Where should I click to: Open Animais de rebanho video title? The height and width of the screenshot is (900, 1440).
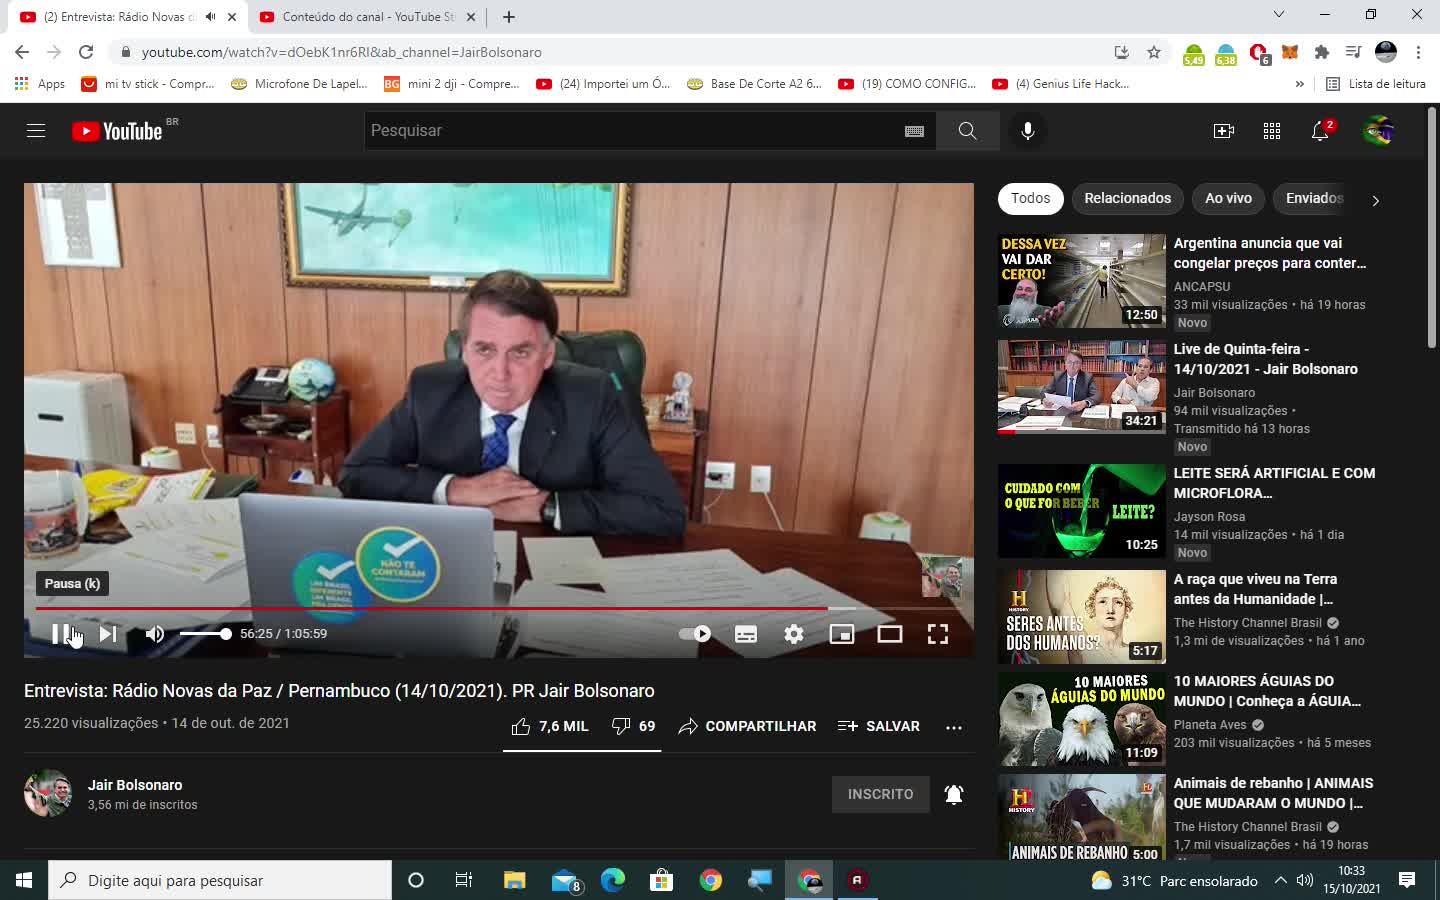click(x=1273, y=793)
